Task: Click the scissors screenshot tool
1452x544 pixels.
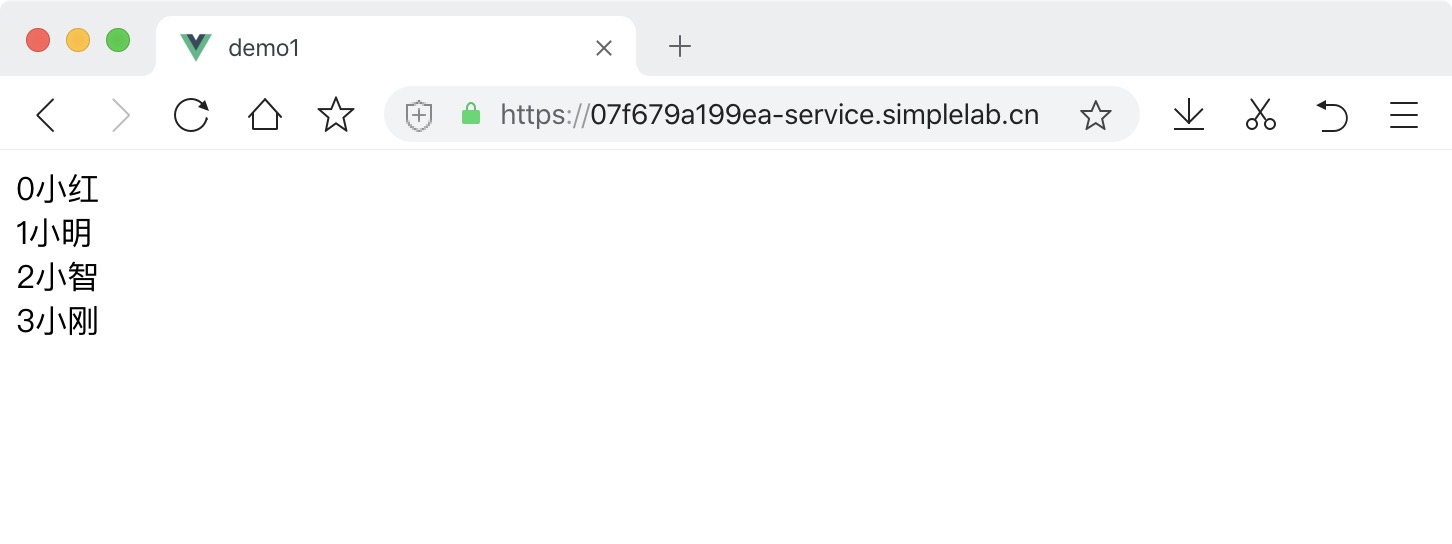Action: click(x=1261, y=115)
